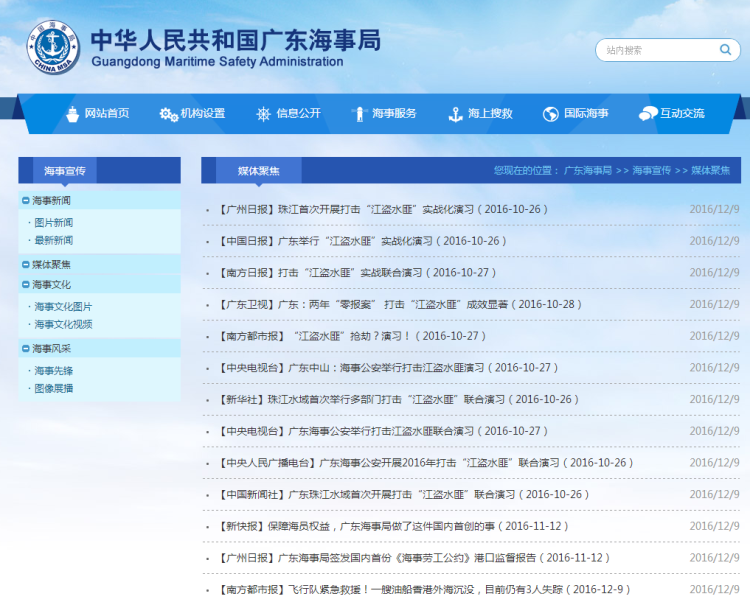Click the ship wheel icon beside 信息公开

(x=264, y=114)
